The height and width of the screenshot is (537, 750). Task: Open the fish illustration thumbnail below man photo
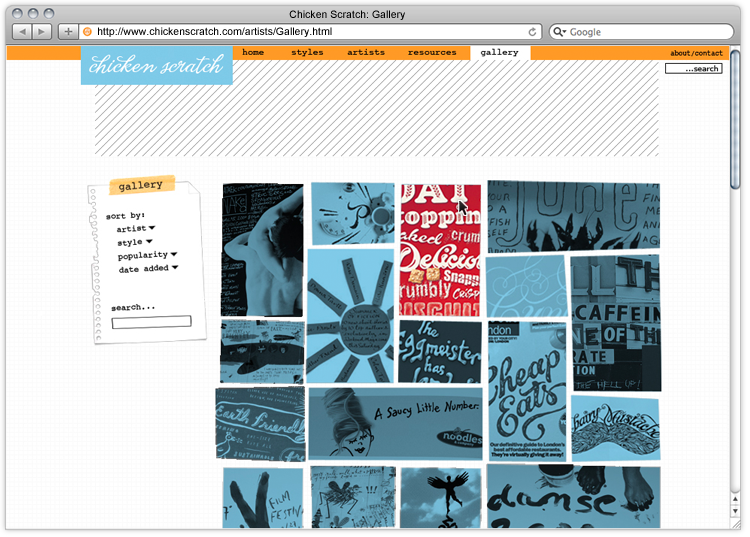(262, 352)
